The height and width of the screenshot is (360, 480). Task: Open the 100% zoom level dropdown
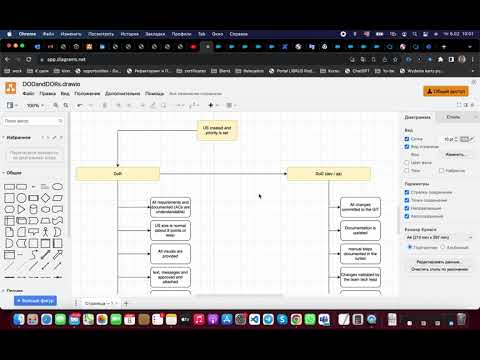35,105
